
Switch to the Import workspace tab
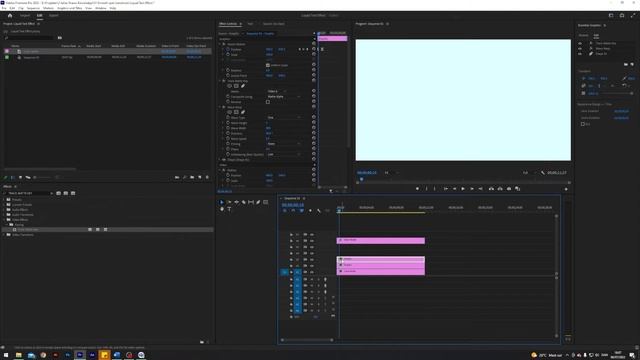tap(25, 16)
